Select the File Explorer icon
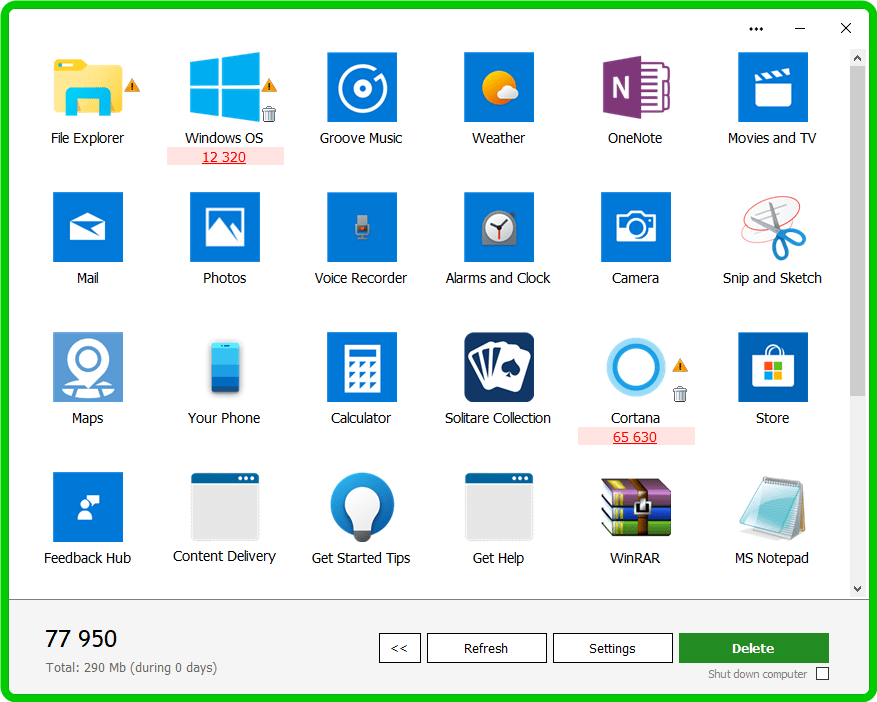 point(88,87)
